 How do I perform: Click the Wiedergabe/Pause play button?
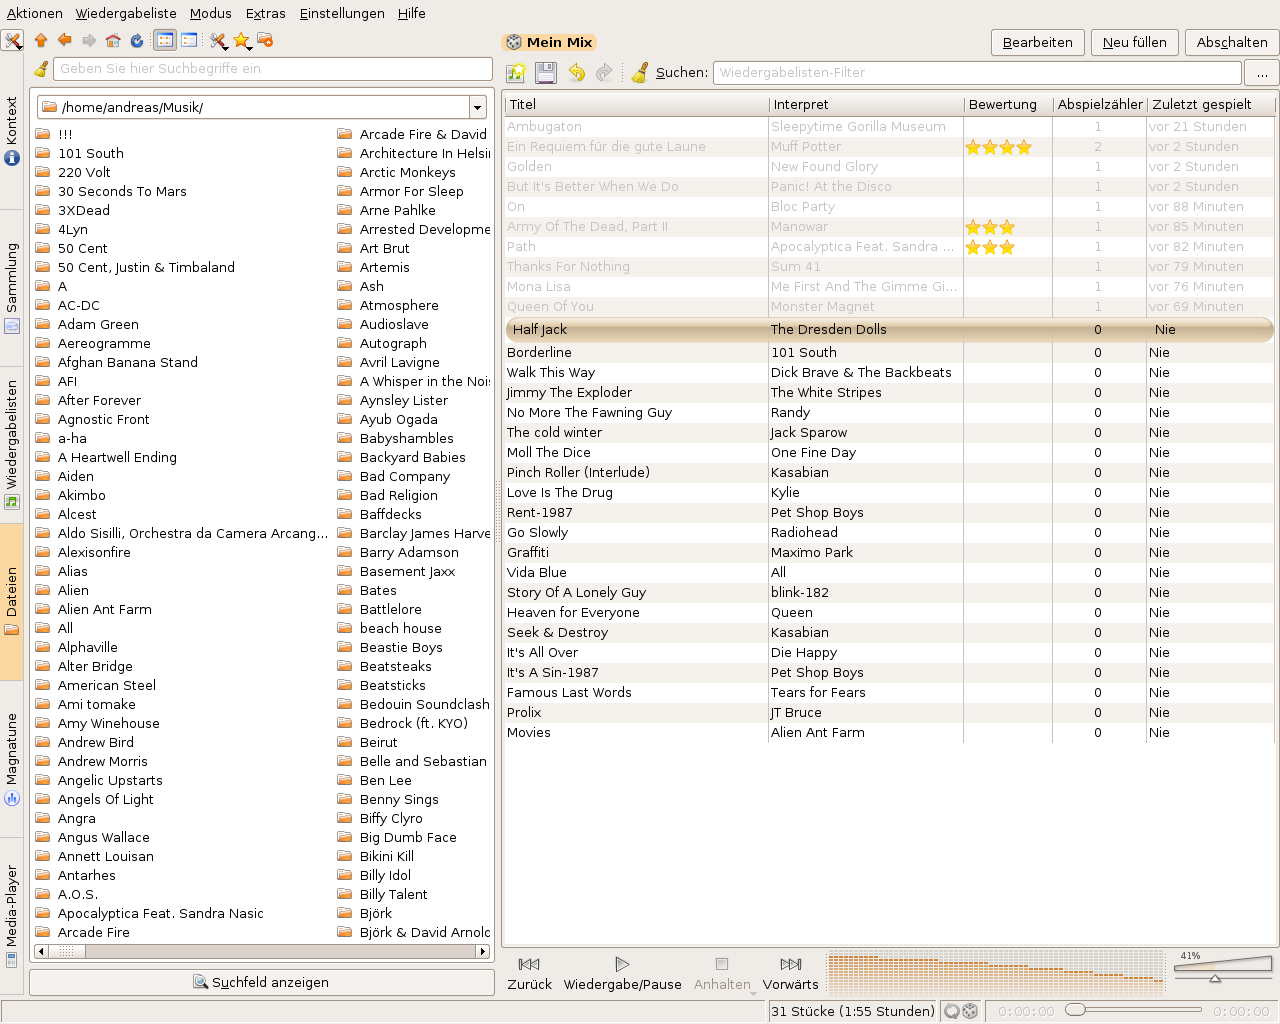[622, 973]
